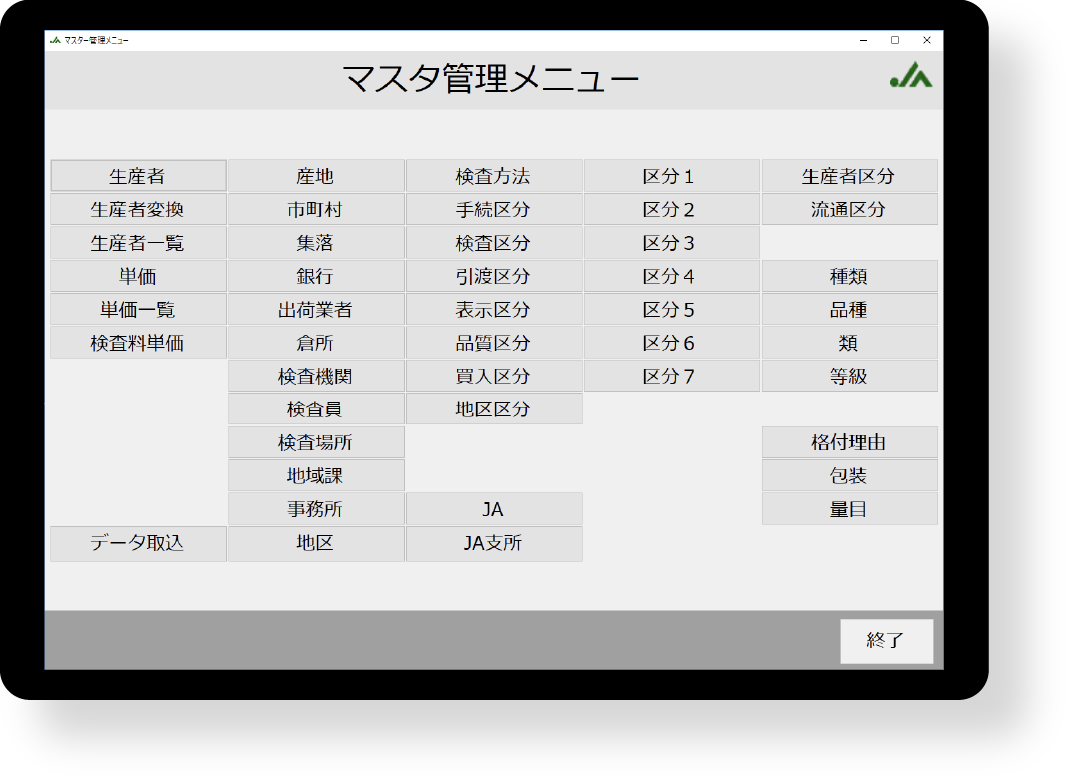Click the データ取込 button

(x=138, y=543)
